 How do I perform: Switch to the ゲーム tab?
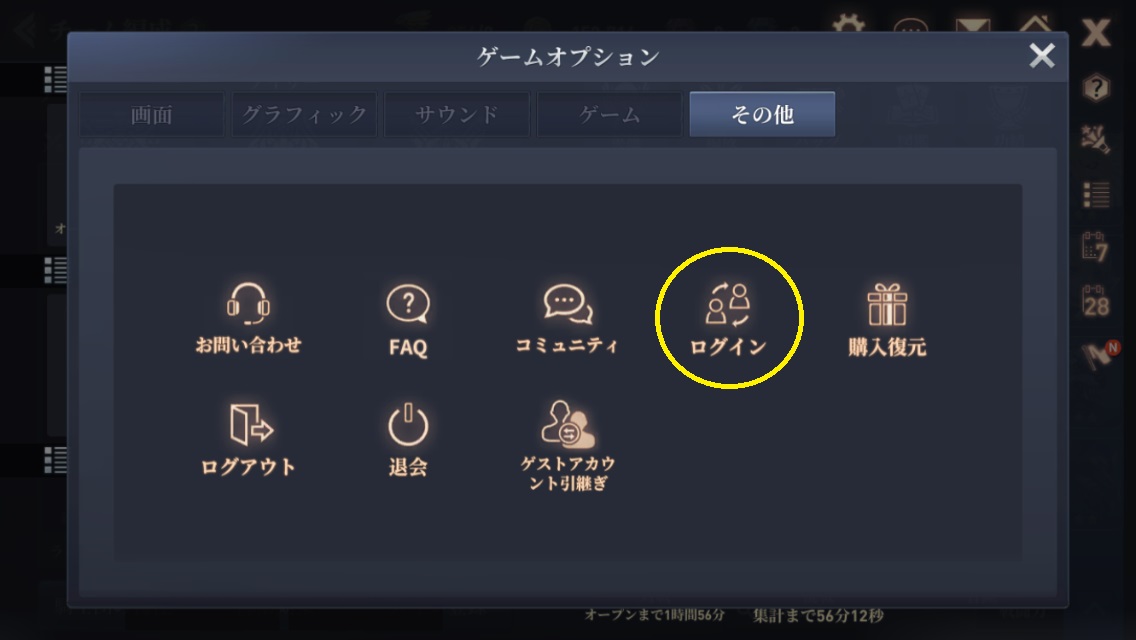(610, 115)
